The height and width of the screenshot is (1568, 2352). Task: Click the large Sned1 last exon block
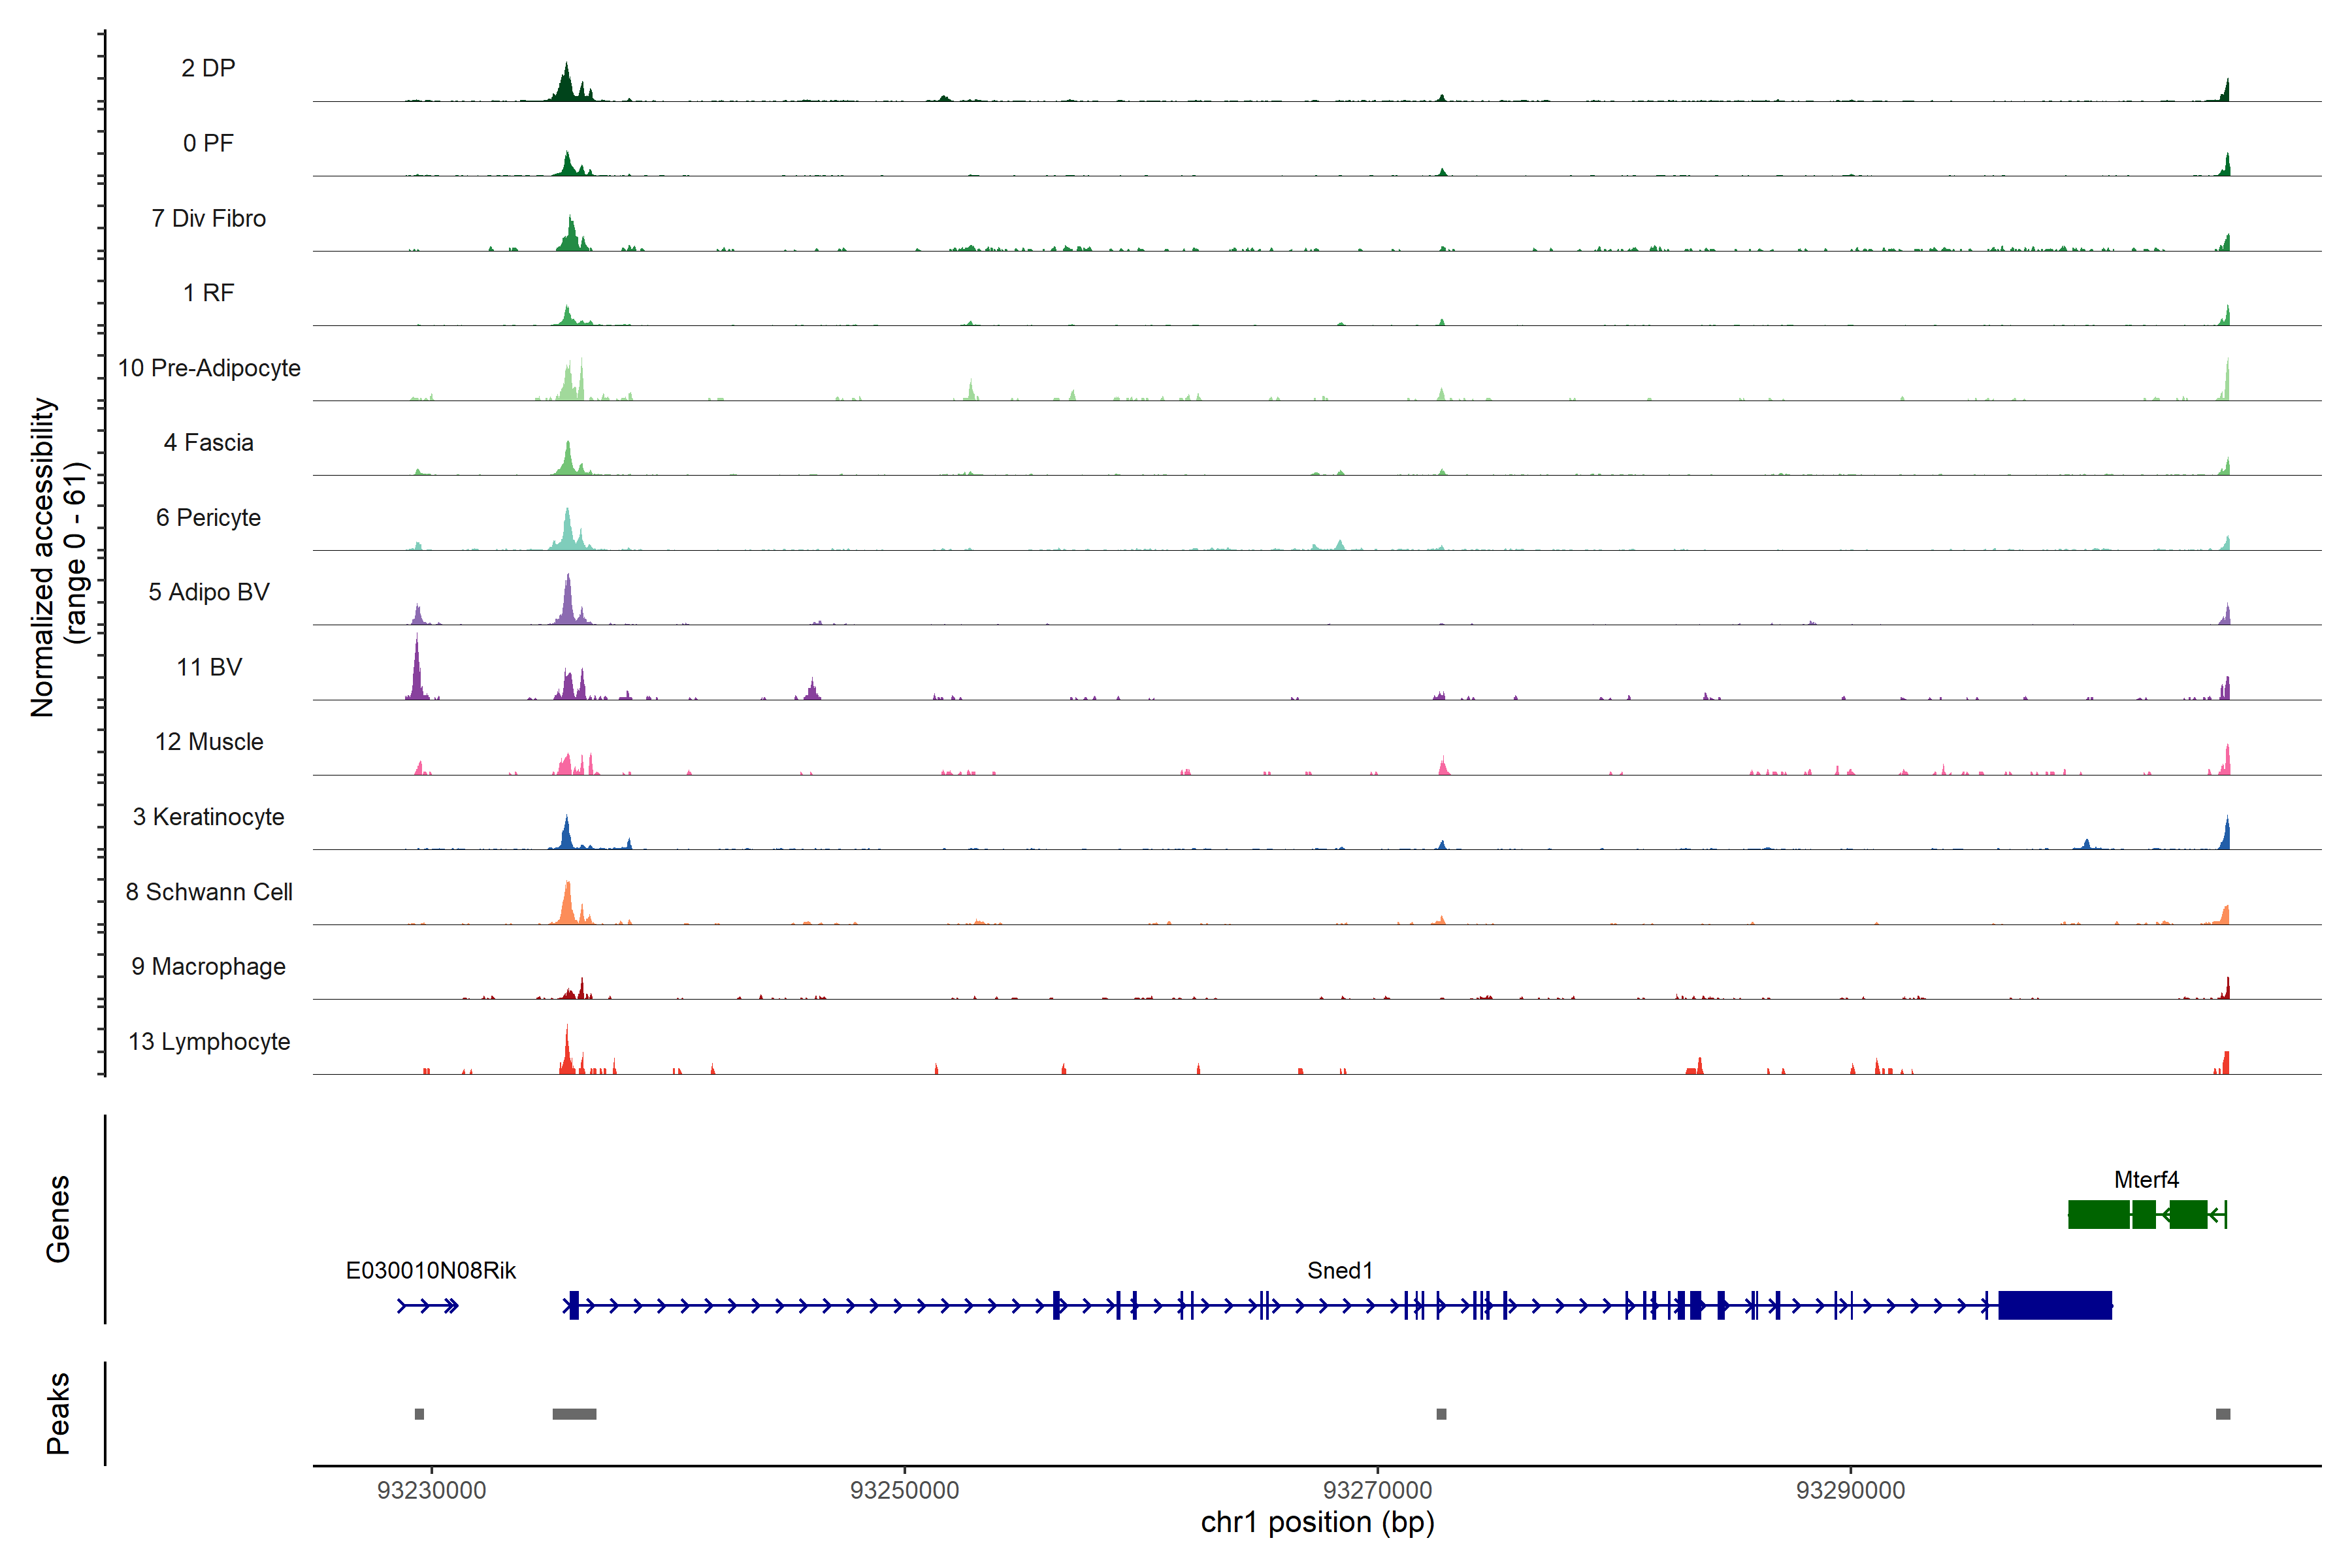pyautogui.click(x=2054, y=1305)
